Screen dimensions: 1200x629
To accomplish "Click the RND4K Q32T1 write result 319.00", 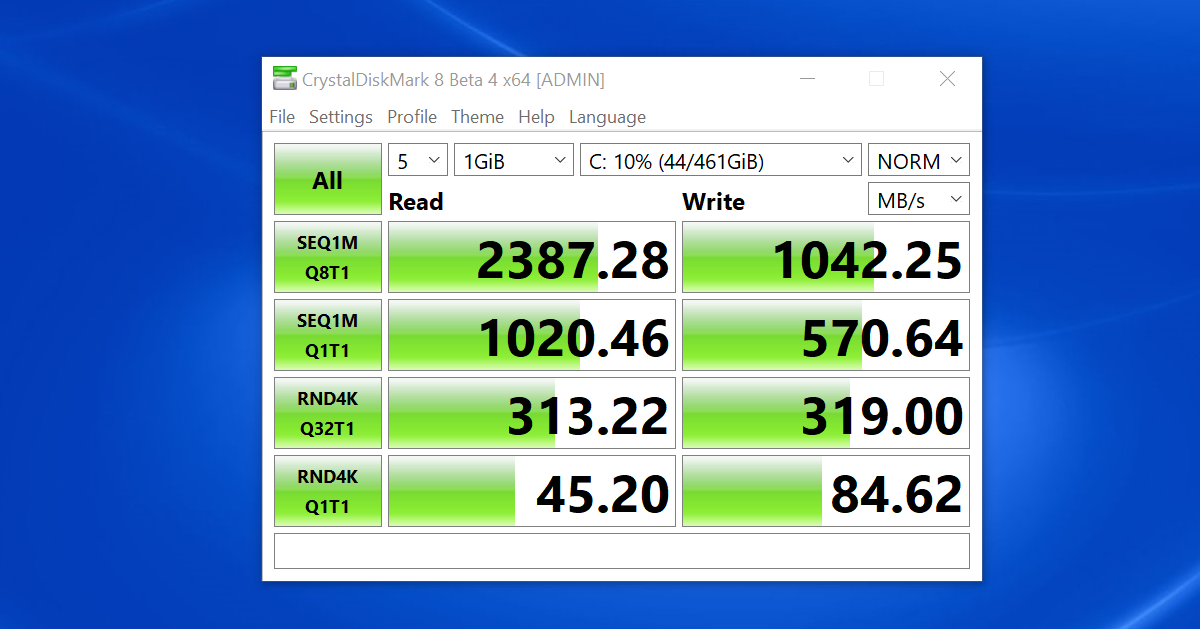I will (x=826, y=413).
